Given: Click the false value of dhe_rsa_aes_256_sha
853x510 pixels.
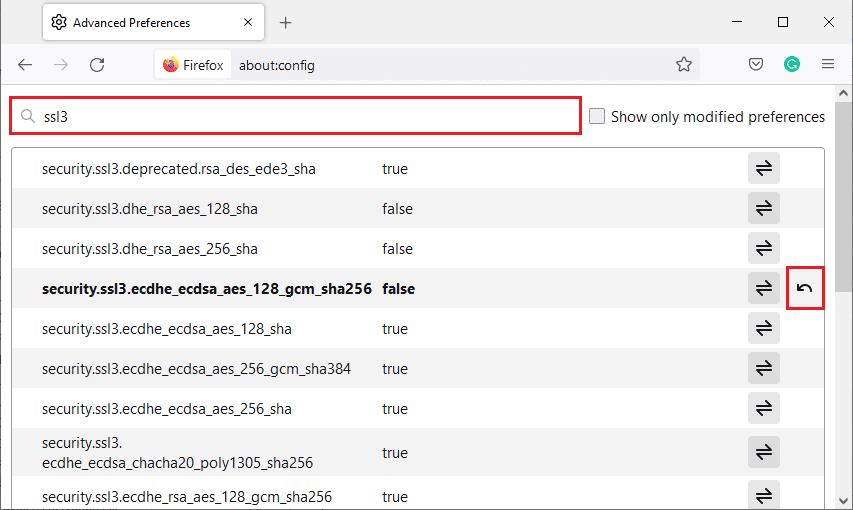Looking at the screenshot, I should 397,249.
